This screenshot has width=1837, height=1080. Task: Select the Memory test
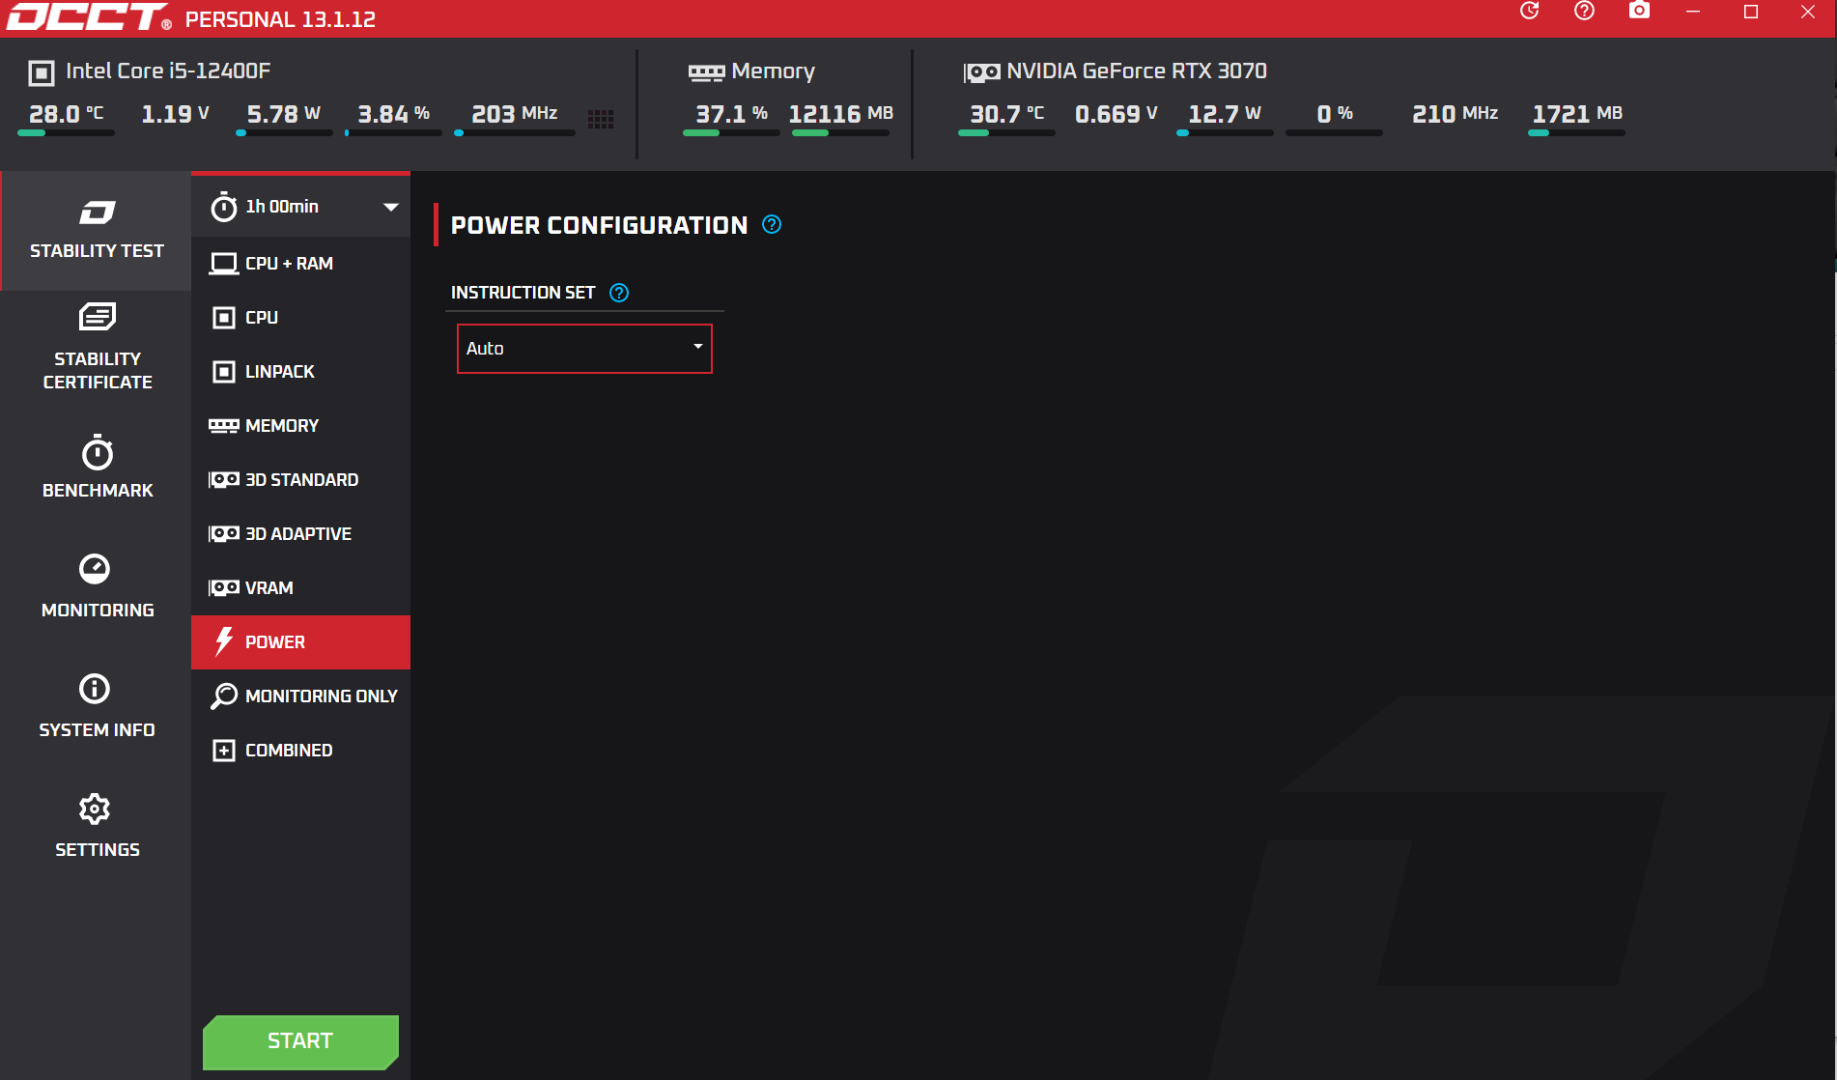pos(301,425)
